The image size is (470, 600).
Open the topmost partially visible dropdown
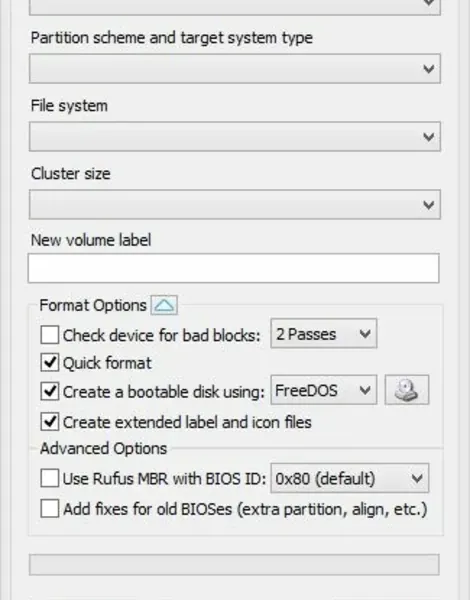click(235, 7)
